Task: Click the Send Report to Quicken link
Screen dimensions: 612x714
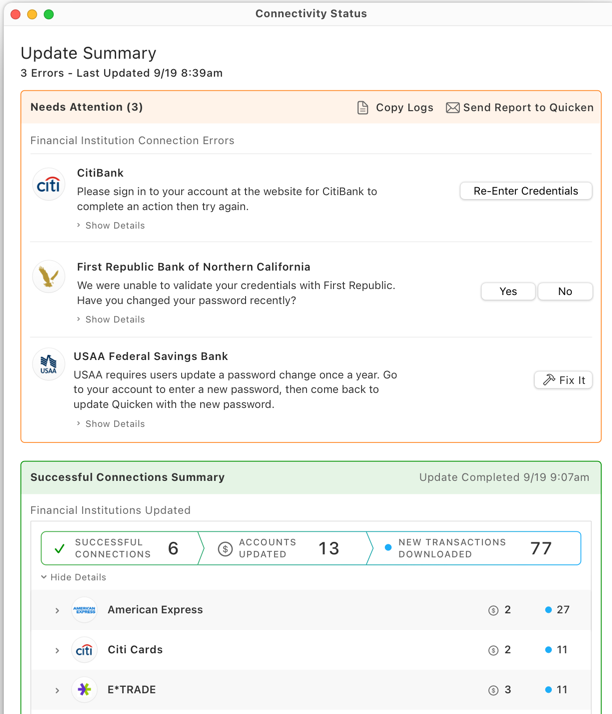Action: [528, 108]
